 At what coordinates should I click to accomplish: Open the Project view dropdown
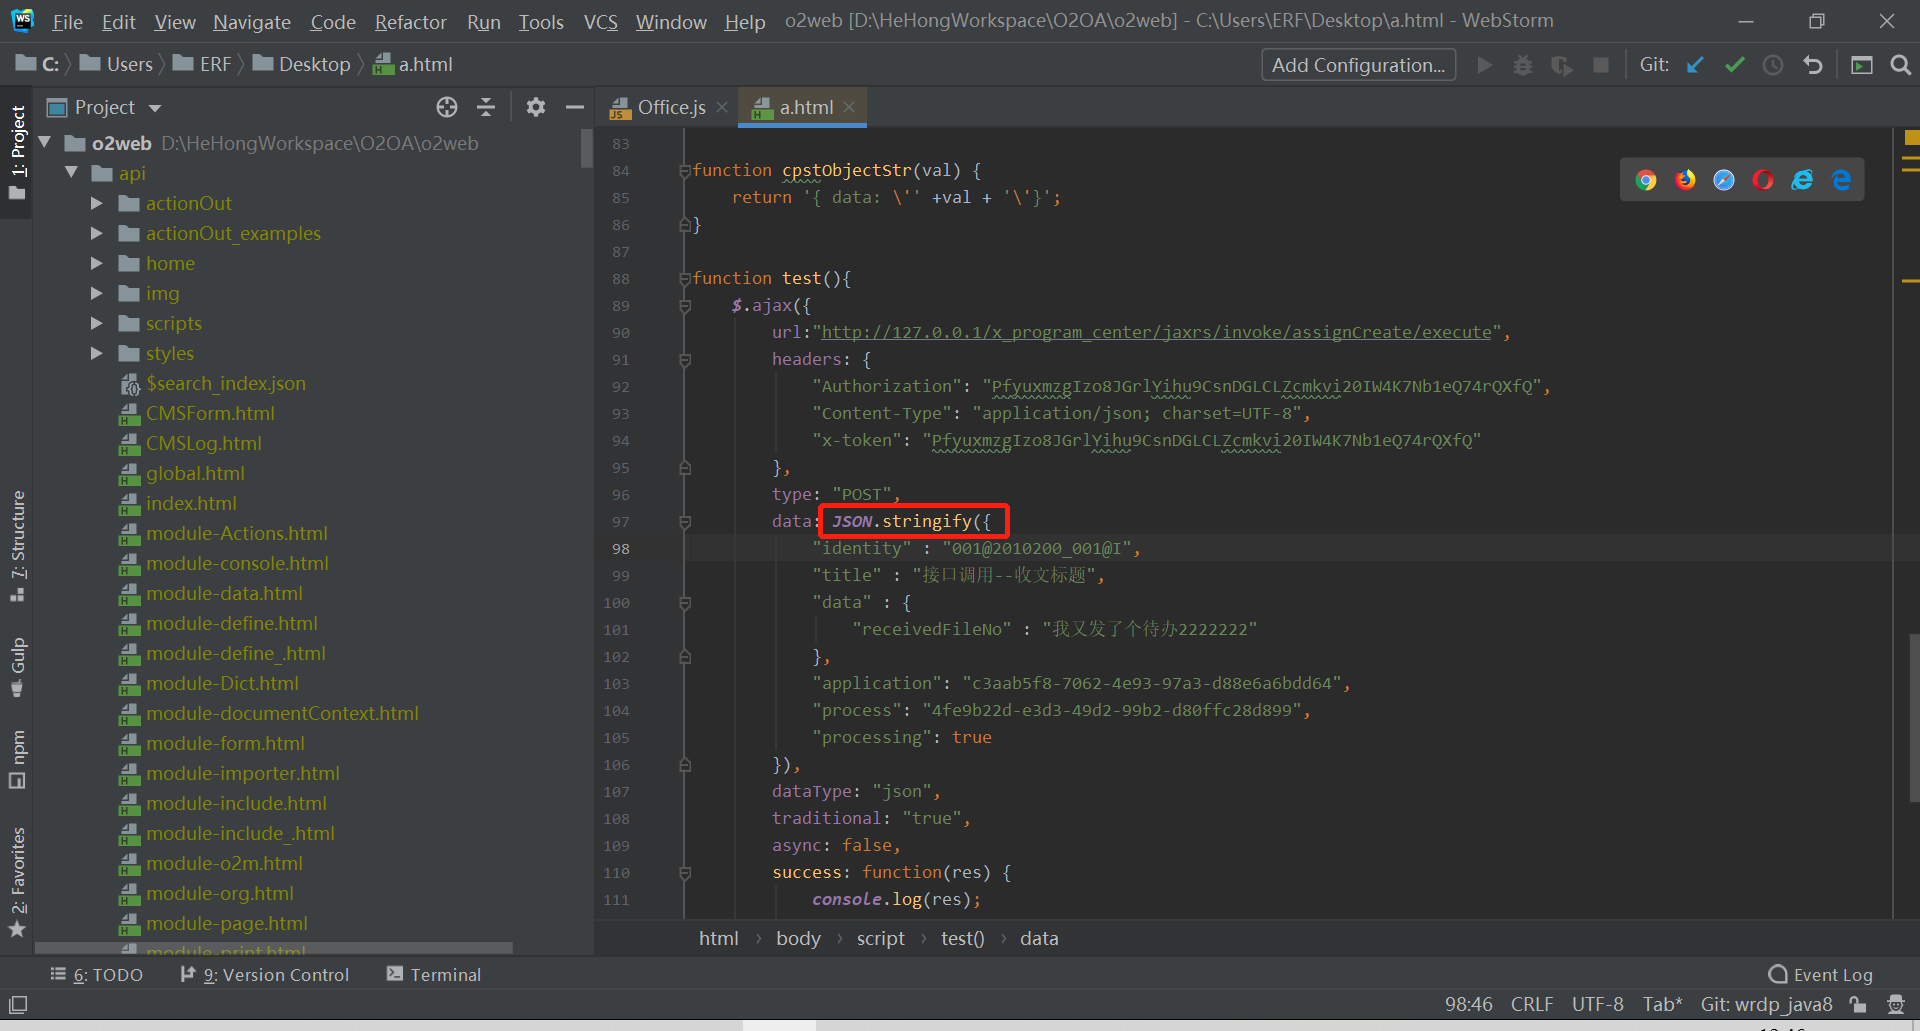pyautogui.click(x=155, y=108)
